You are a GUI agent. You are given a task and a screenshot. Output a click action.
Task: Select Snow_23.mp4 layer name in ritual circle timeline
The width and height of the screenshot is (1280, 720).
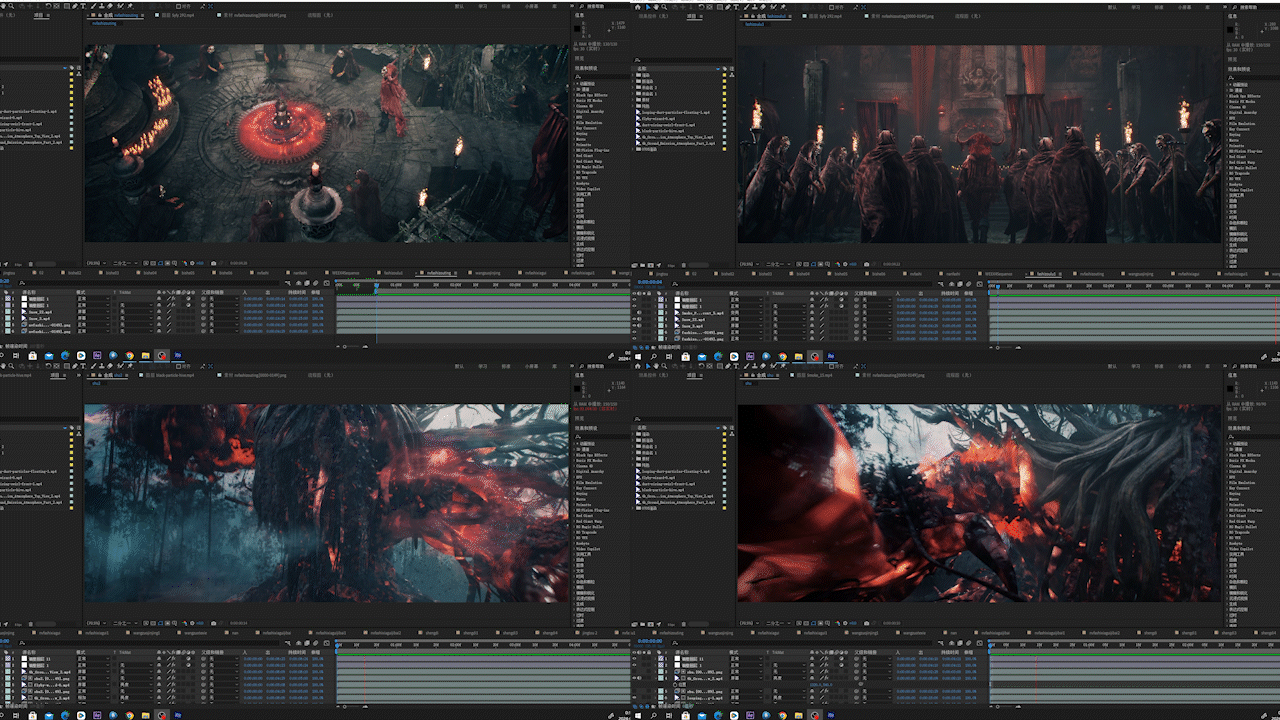[x=40, y=312]
